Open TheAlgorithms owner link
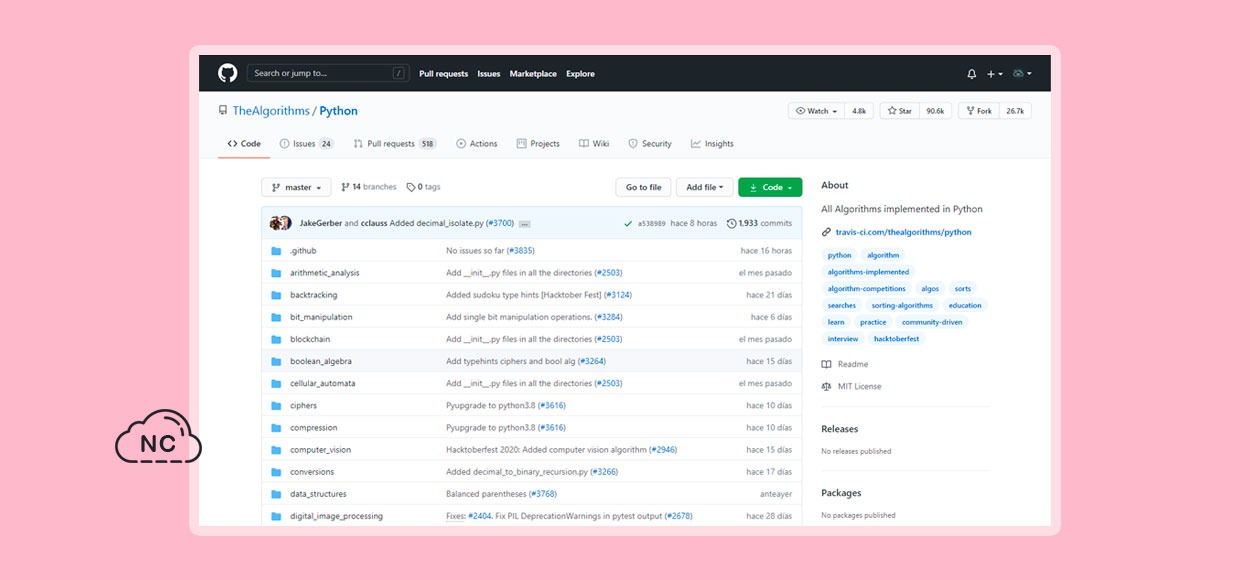1250x580 pixels. 270,111
